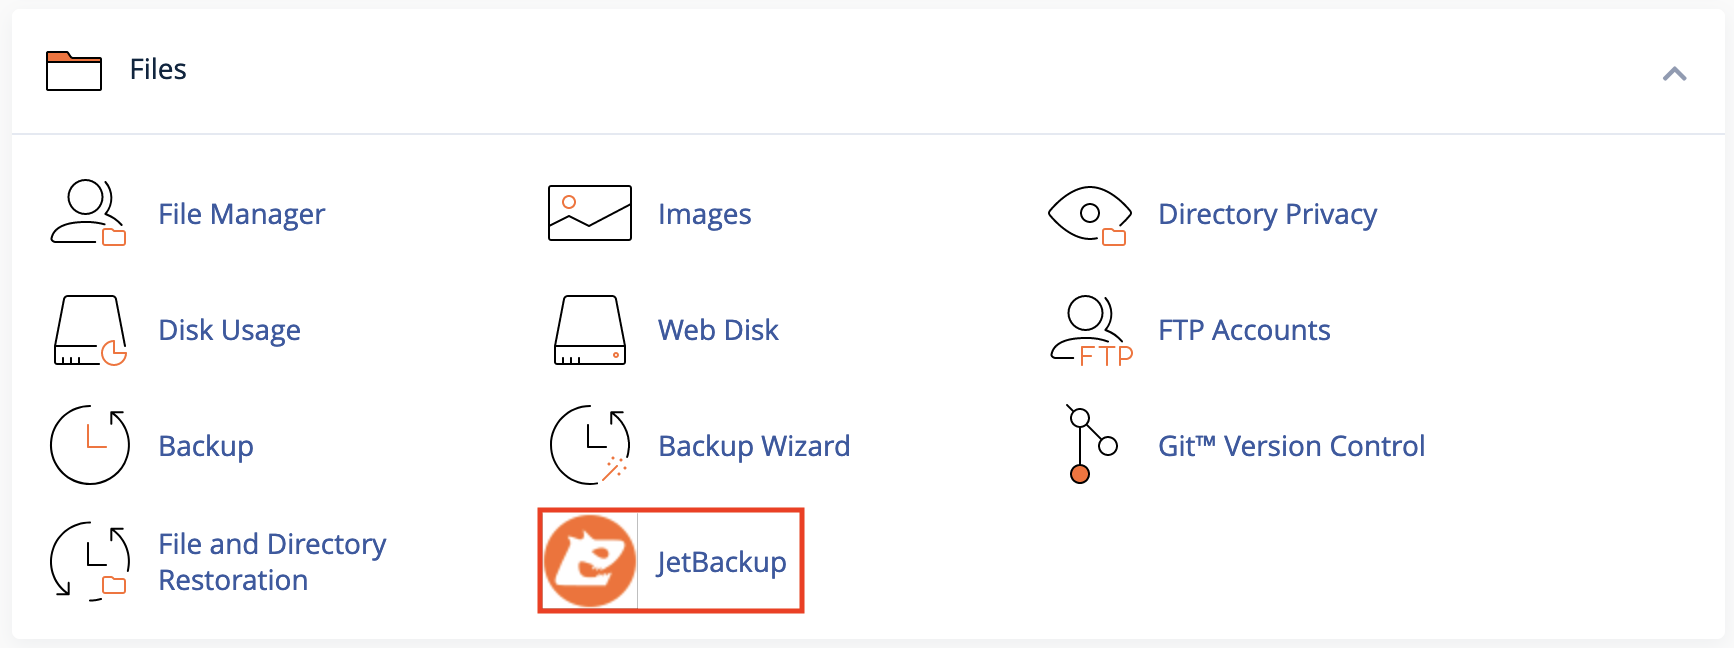
Task: Open Directory Privacy eye icon
Action: click(x=1090, y=214)
